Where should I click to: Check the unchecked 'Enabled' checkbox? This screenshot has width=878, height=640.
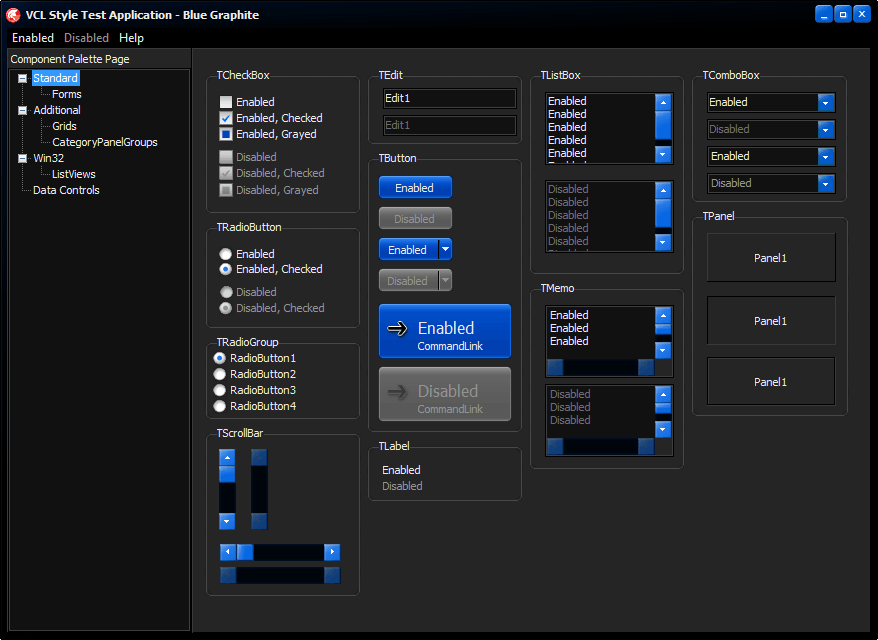[226, 102]
